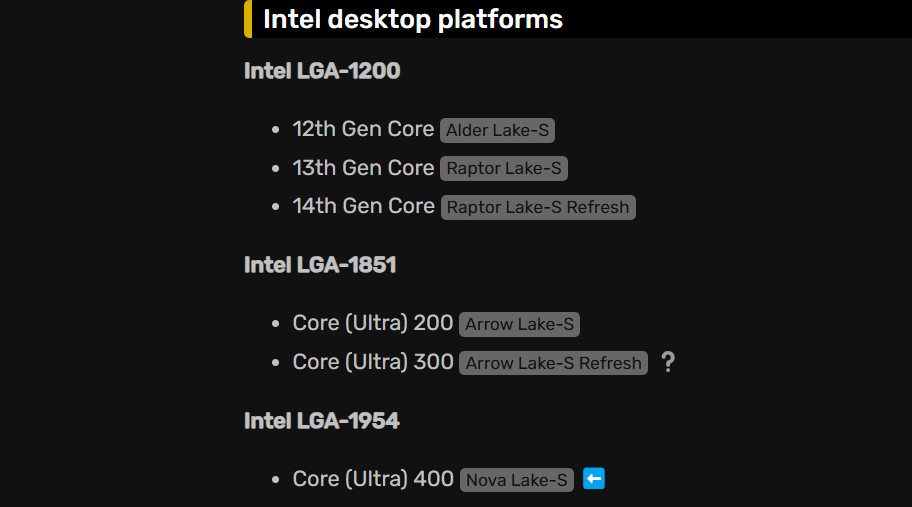The width and height of the screenshot is (912, 507).
Task: Click the Nova Lake-S tag
Action: tap(517, 480)
